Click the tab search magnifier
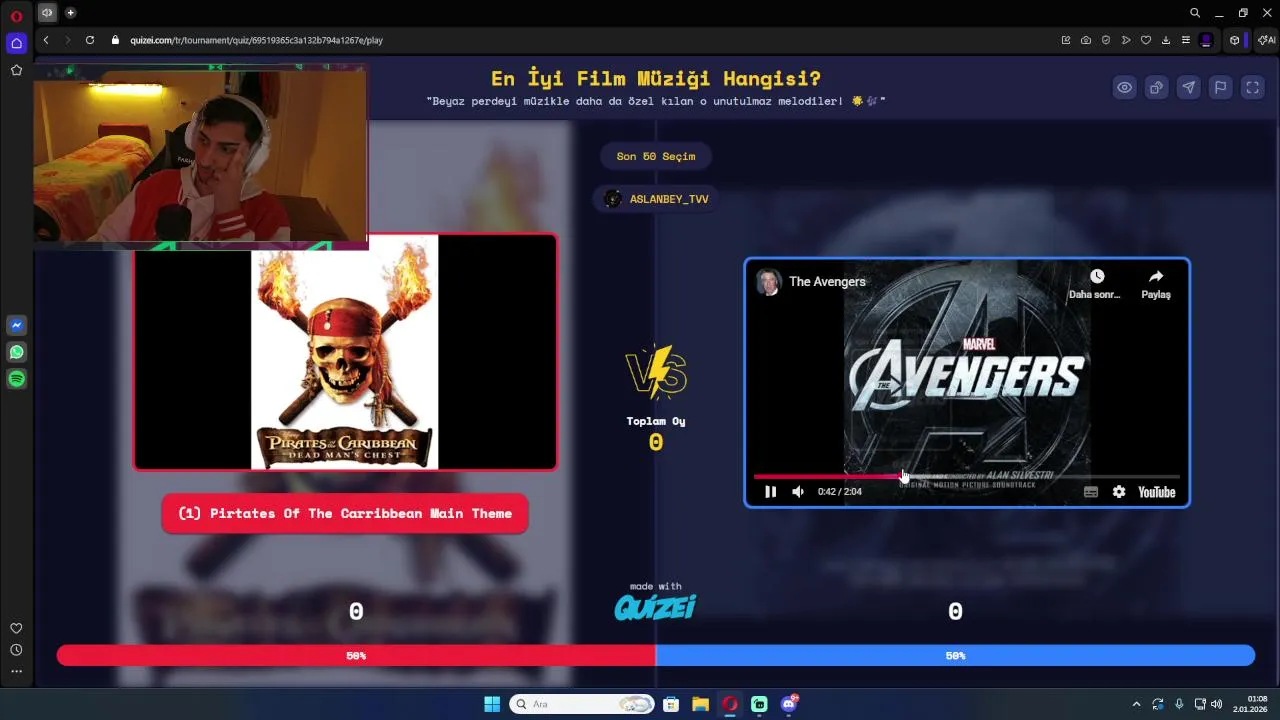 (1195, 13)
